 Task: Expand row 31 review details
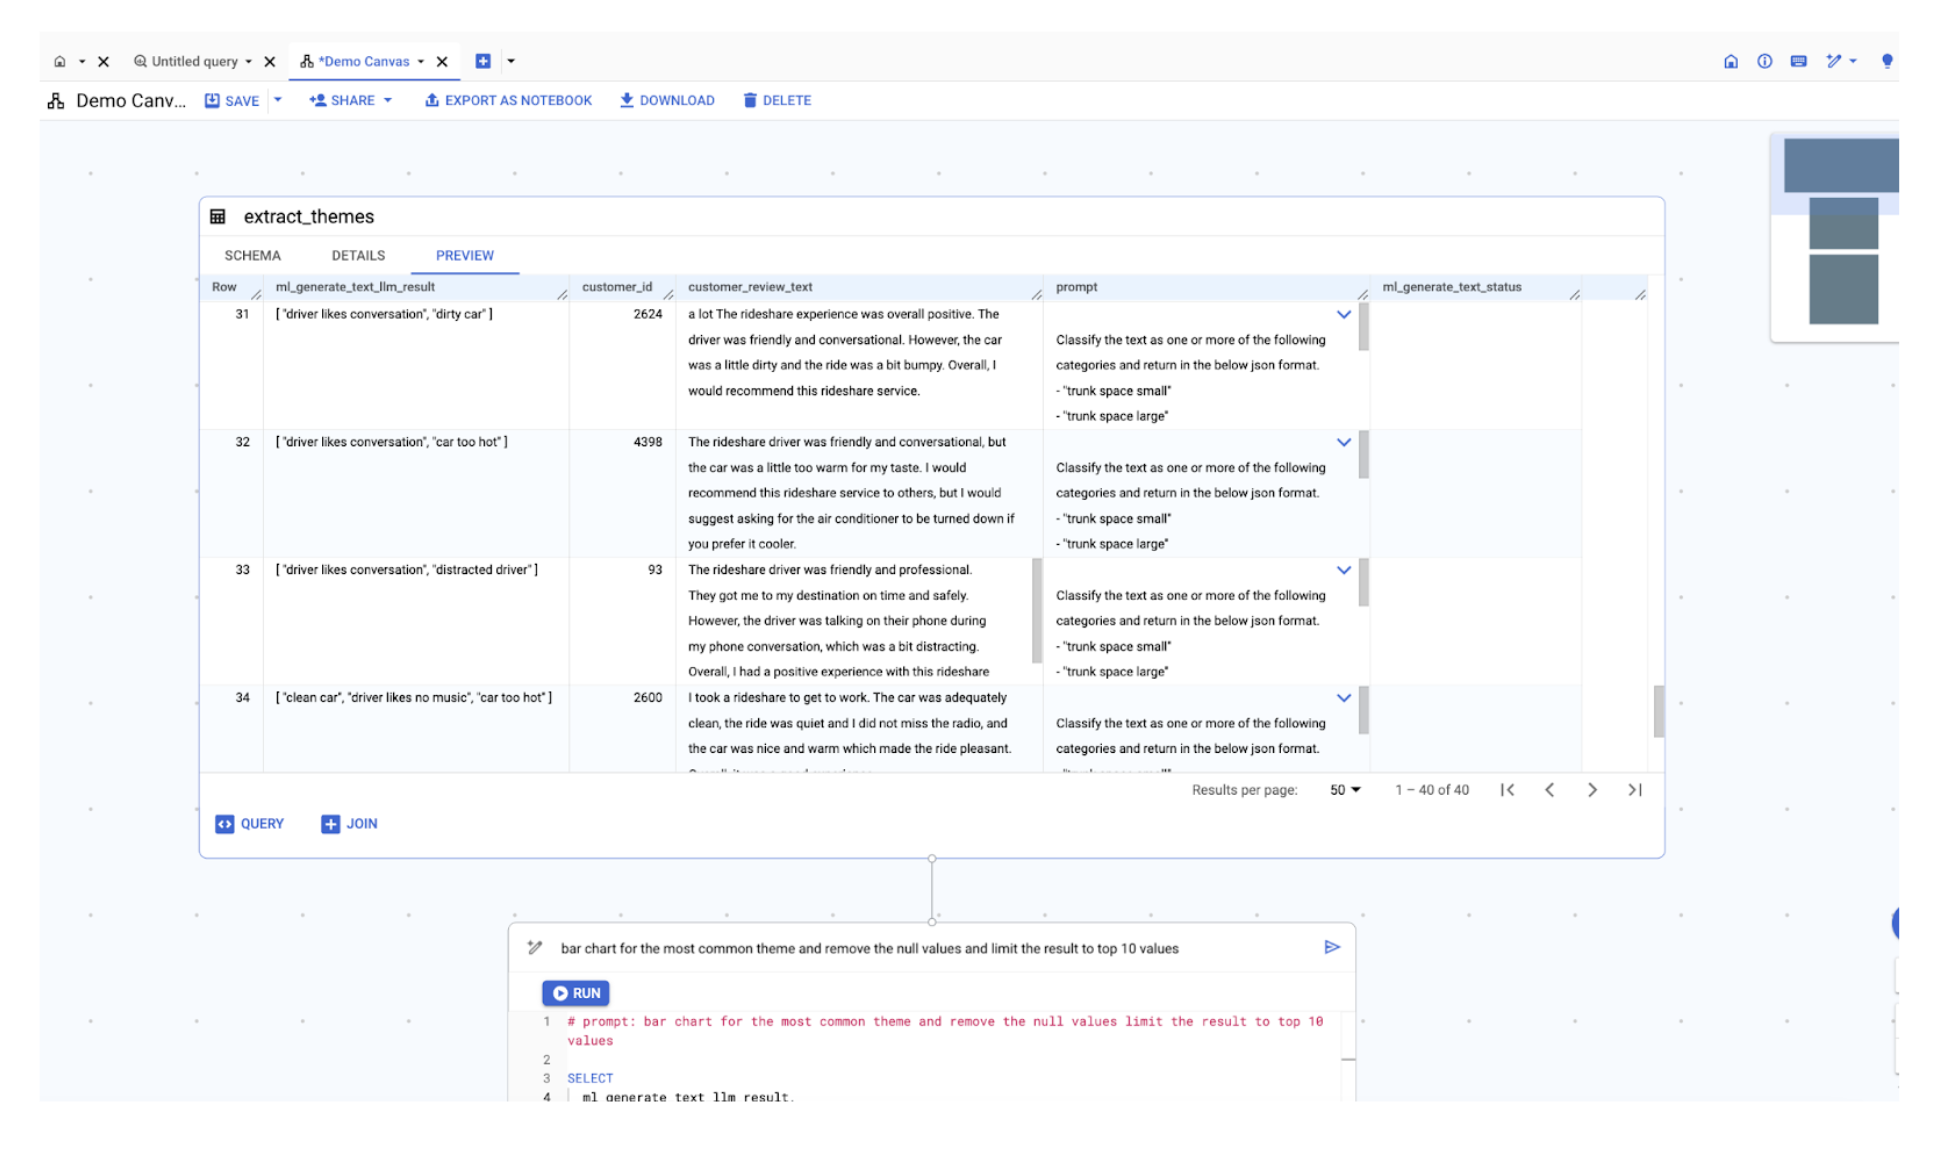[1344, 314]
